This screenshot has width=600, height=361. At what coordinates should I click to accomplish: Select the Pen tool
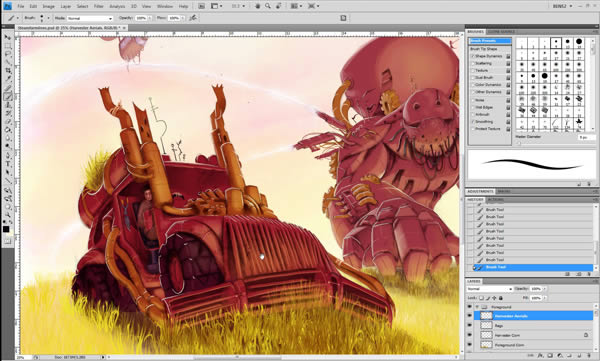click(7, 156)
